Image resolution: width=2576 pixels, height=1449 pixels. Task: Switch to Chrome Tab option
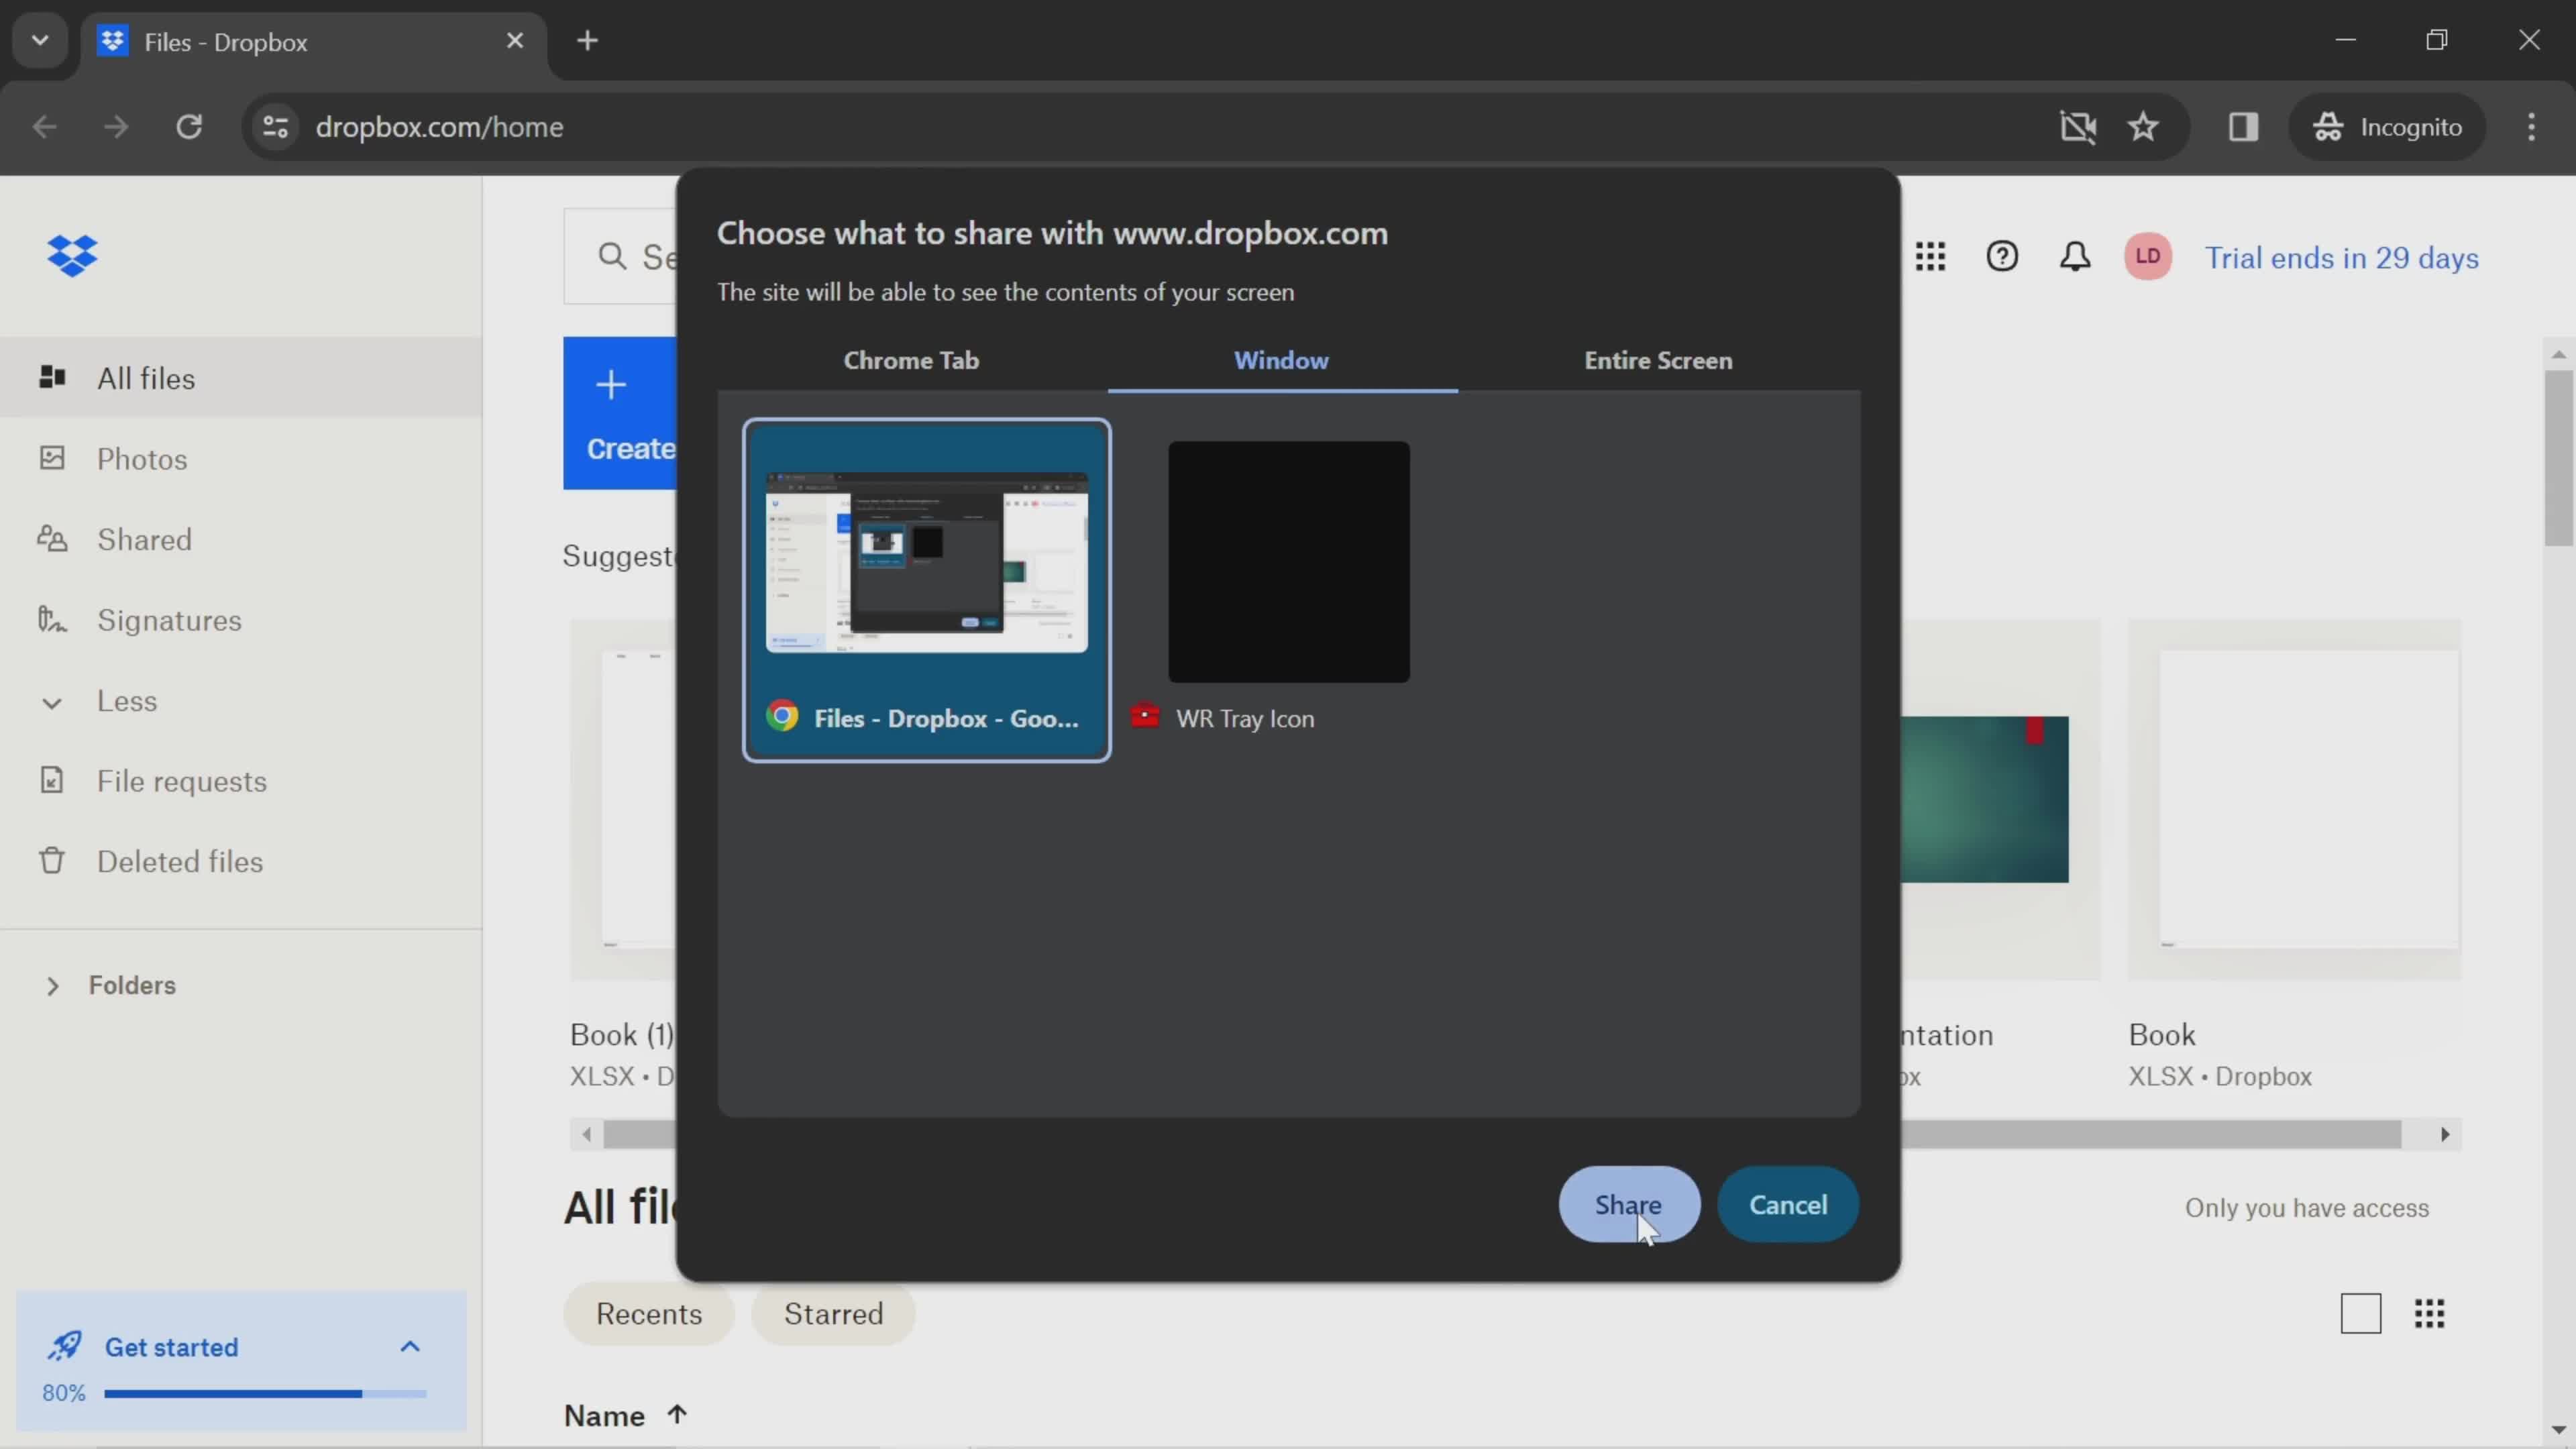[911, 360]
